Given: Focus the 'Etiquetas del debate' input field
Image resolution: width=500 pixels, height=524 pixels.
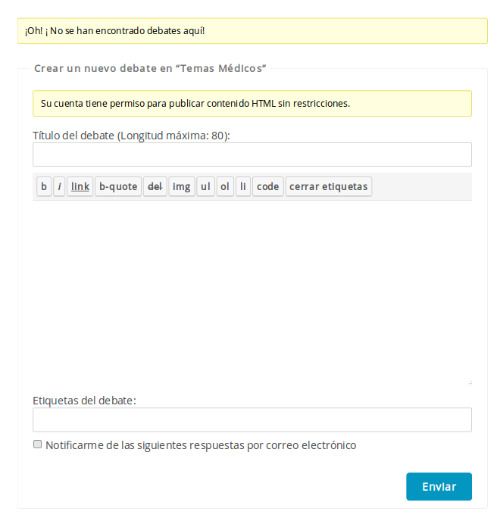Looking at the screenshot, I should (x=252, y=419).
